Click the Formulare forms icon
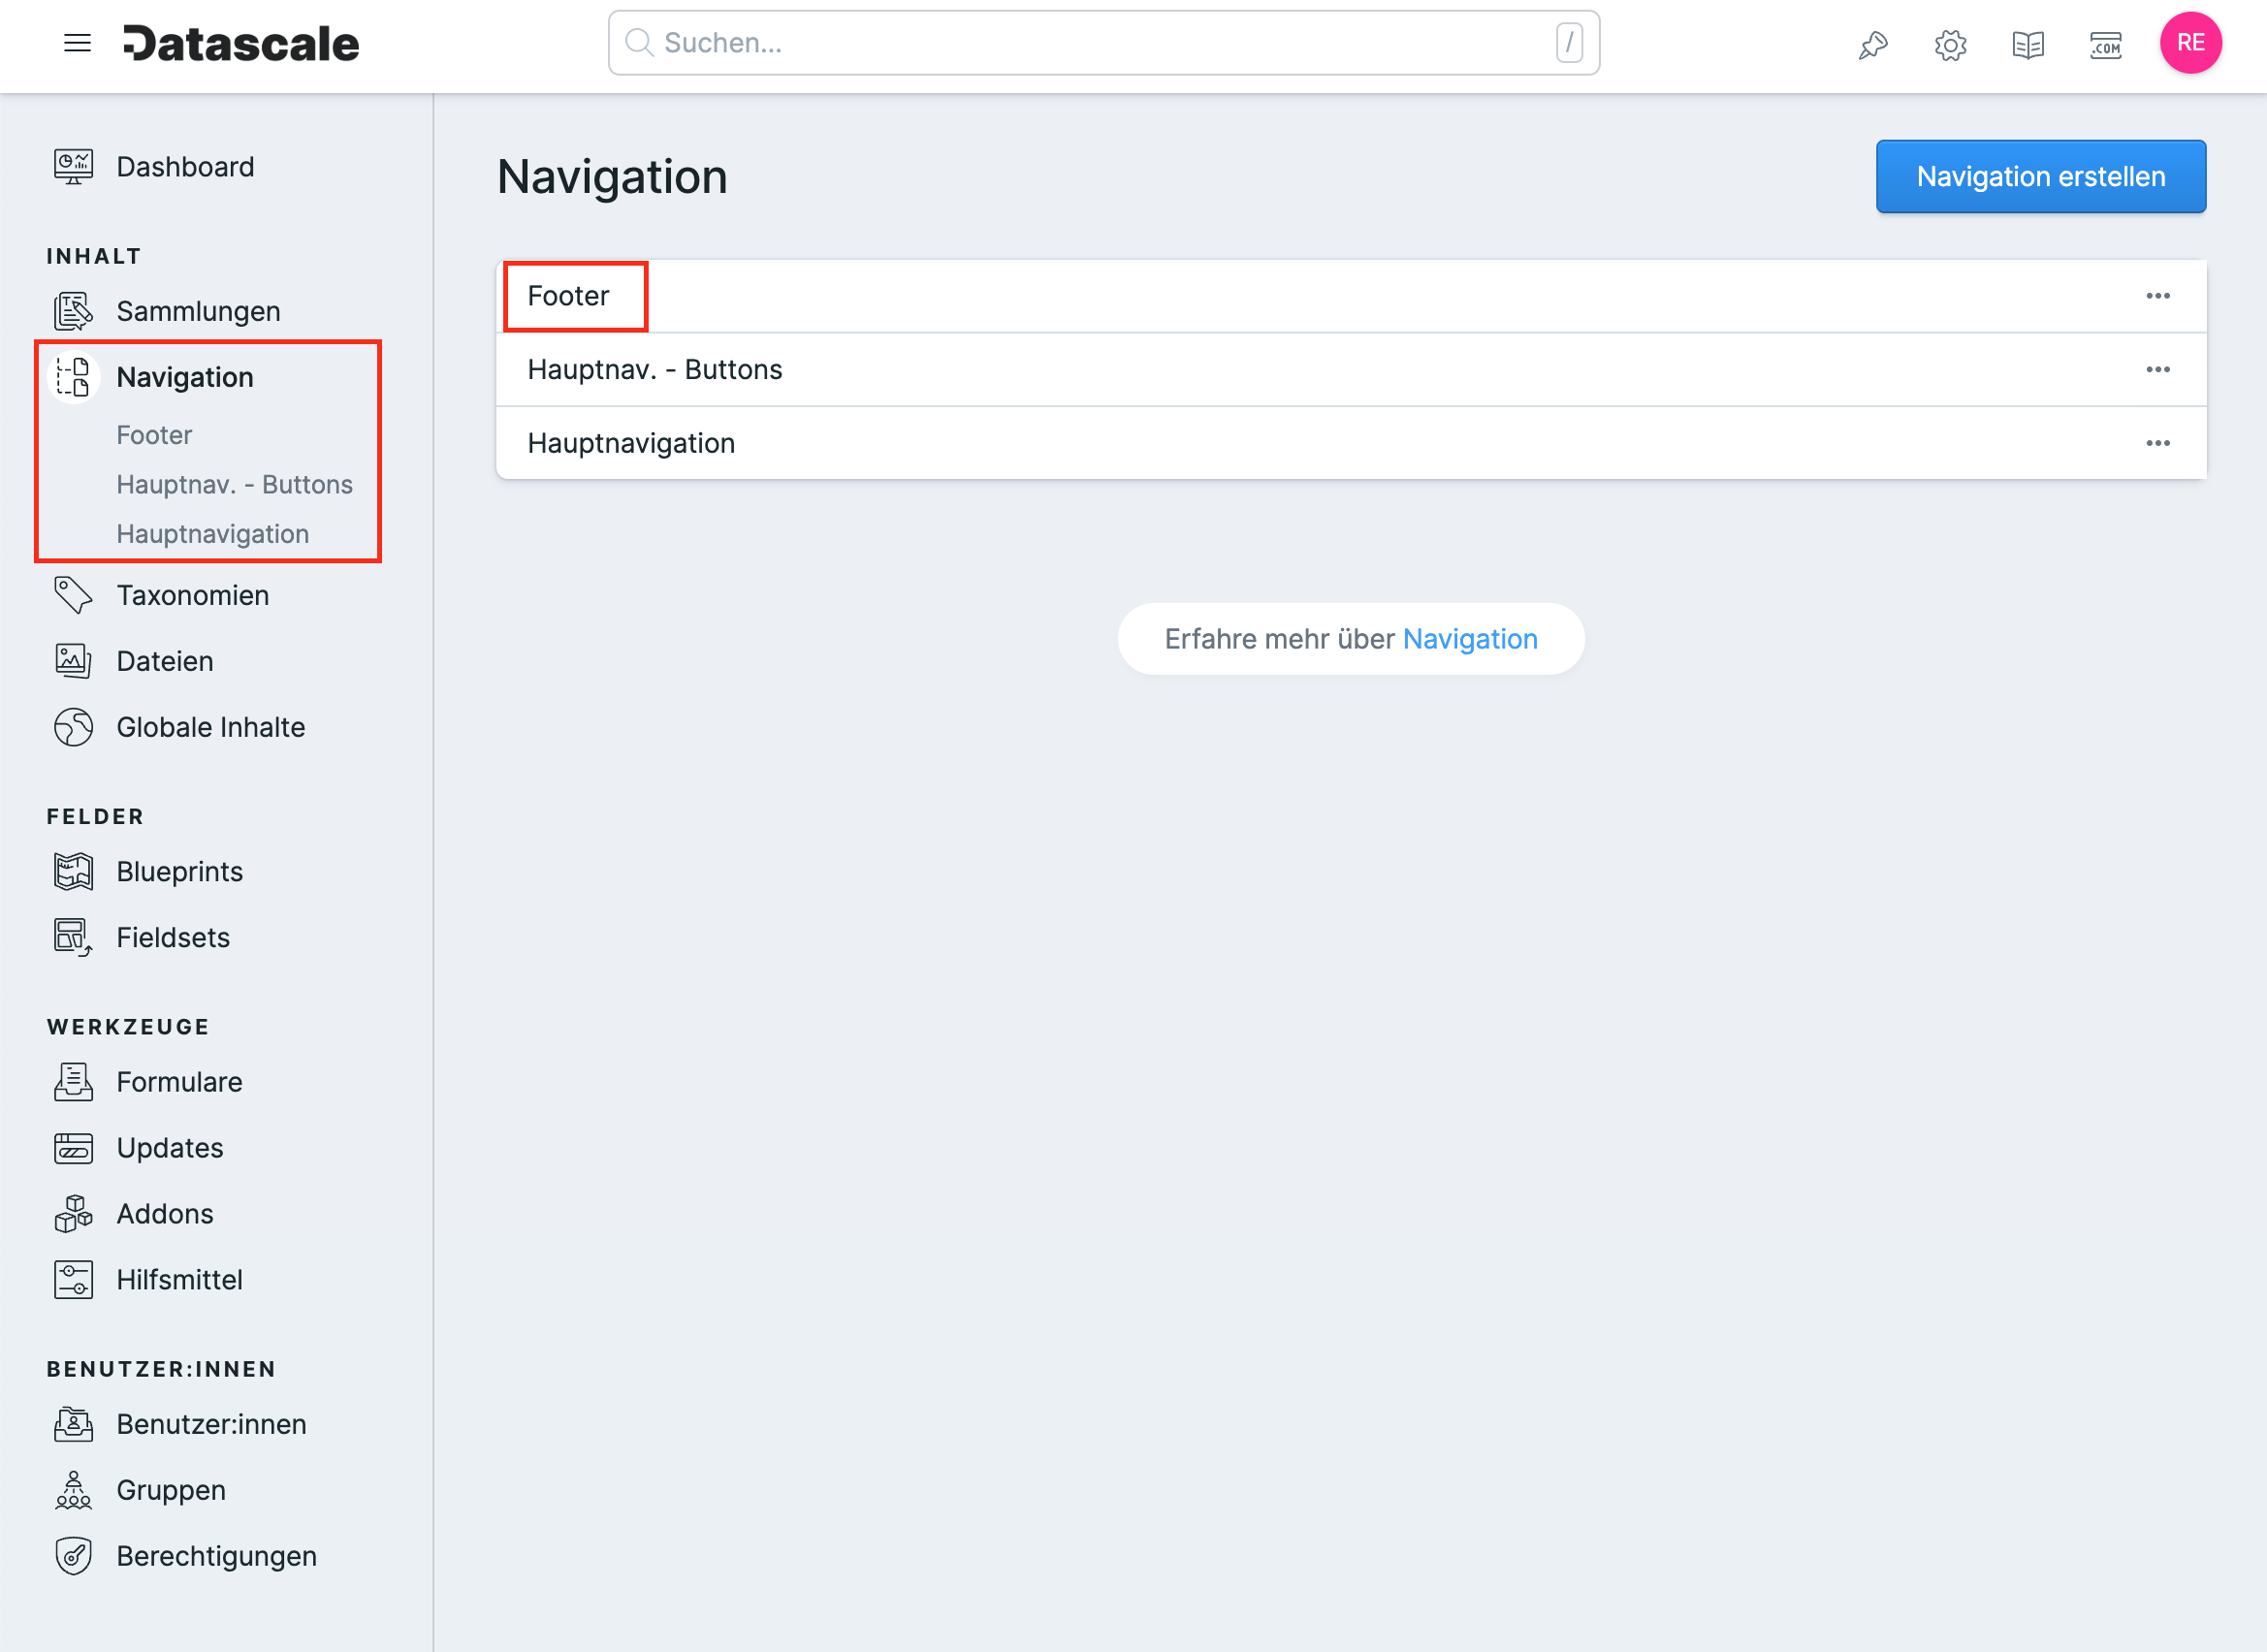The width and height of the screenshot is (2267, 1652). pos(74,1082)
